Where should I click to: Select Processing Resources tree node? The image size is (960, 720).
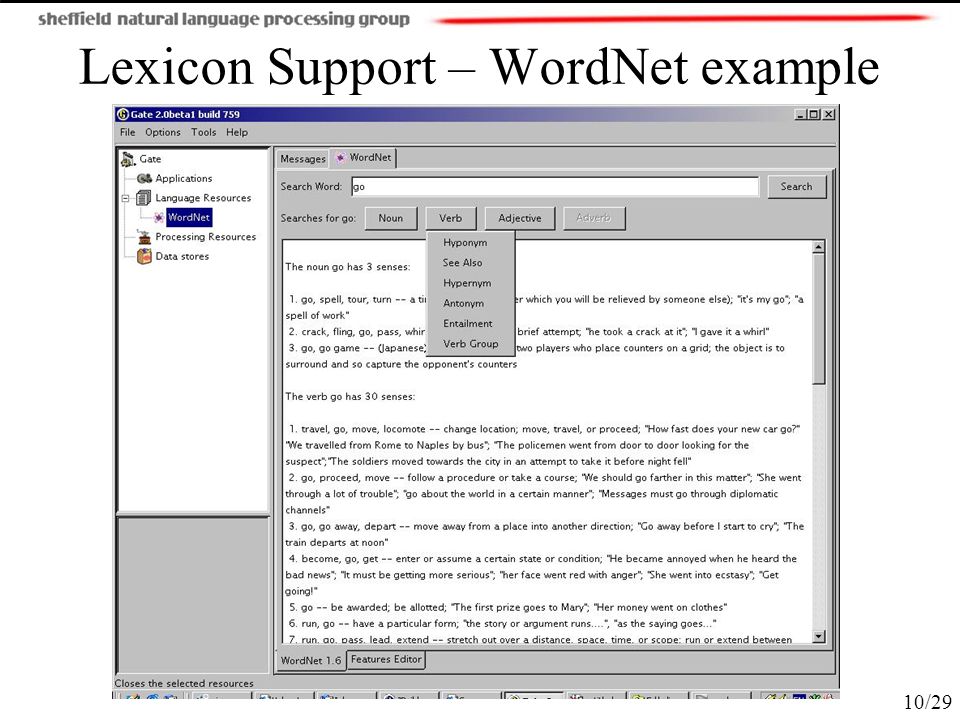[x=206, y=237]
